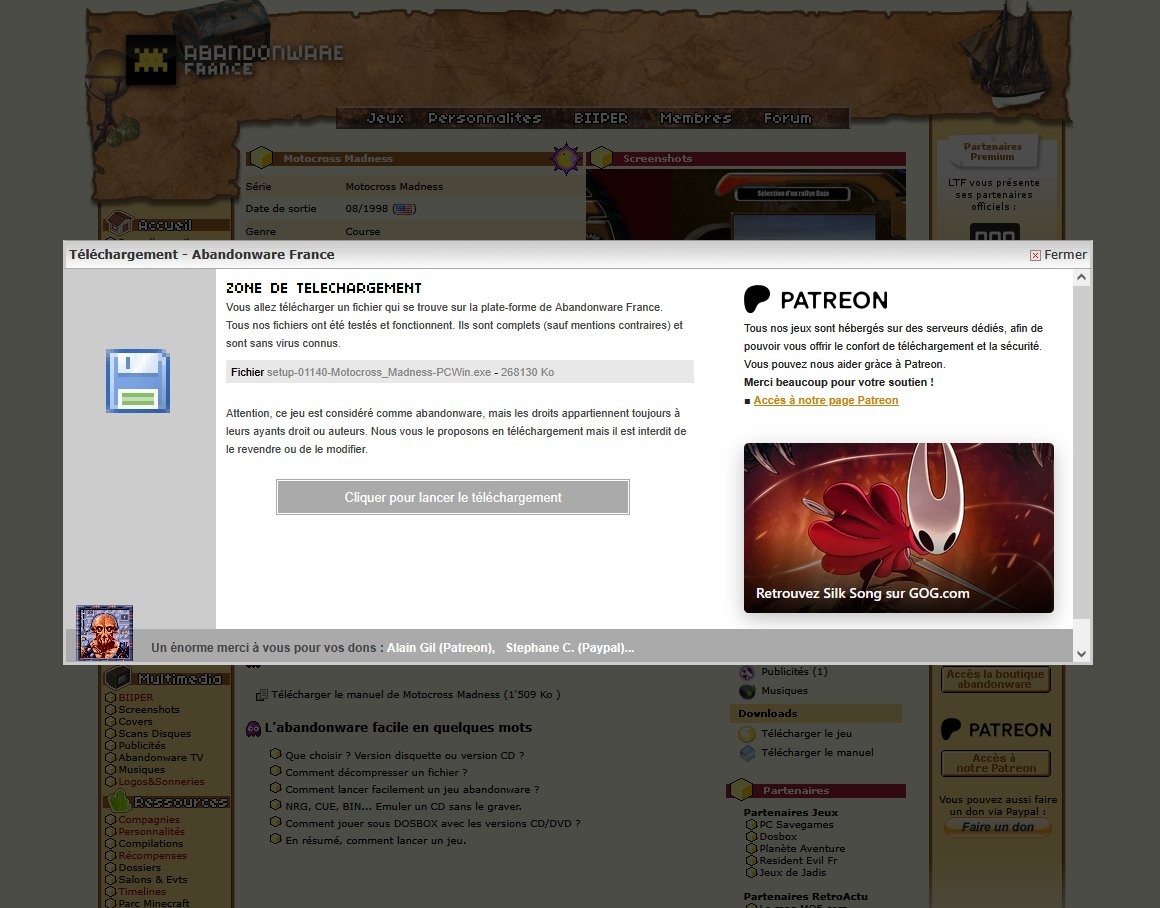
Task: Click the pixel portrait avatar in donation bar
Action: (x=104, y=633)
